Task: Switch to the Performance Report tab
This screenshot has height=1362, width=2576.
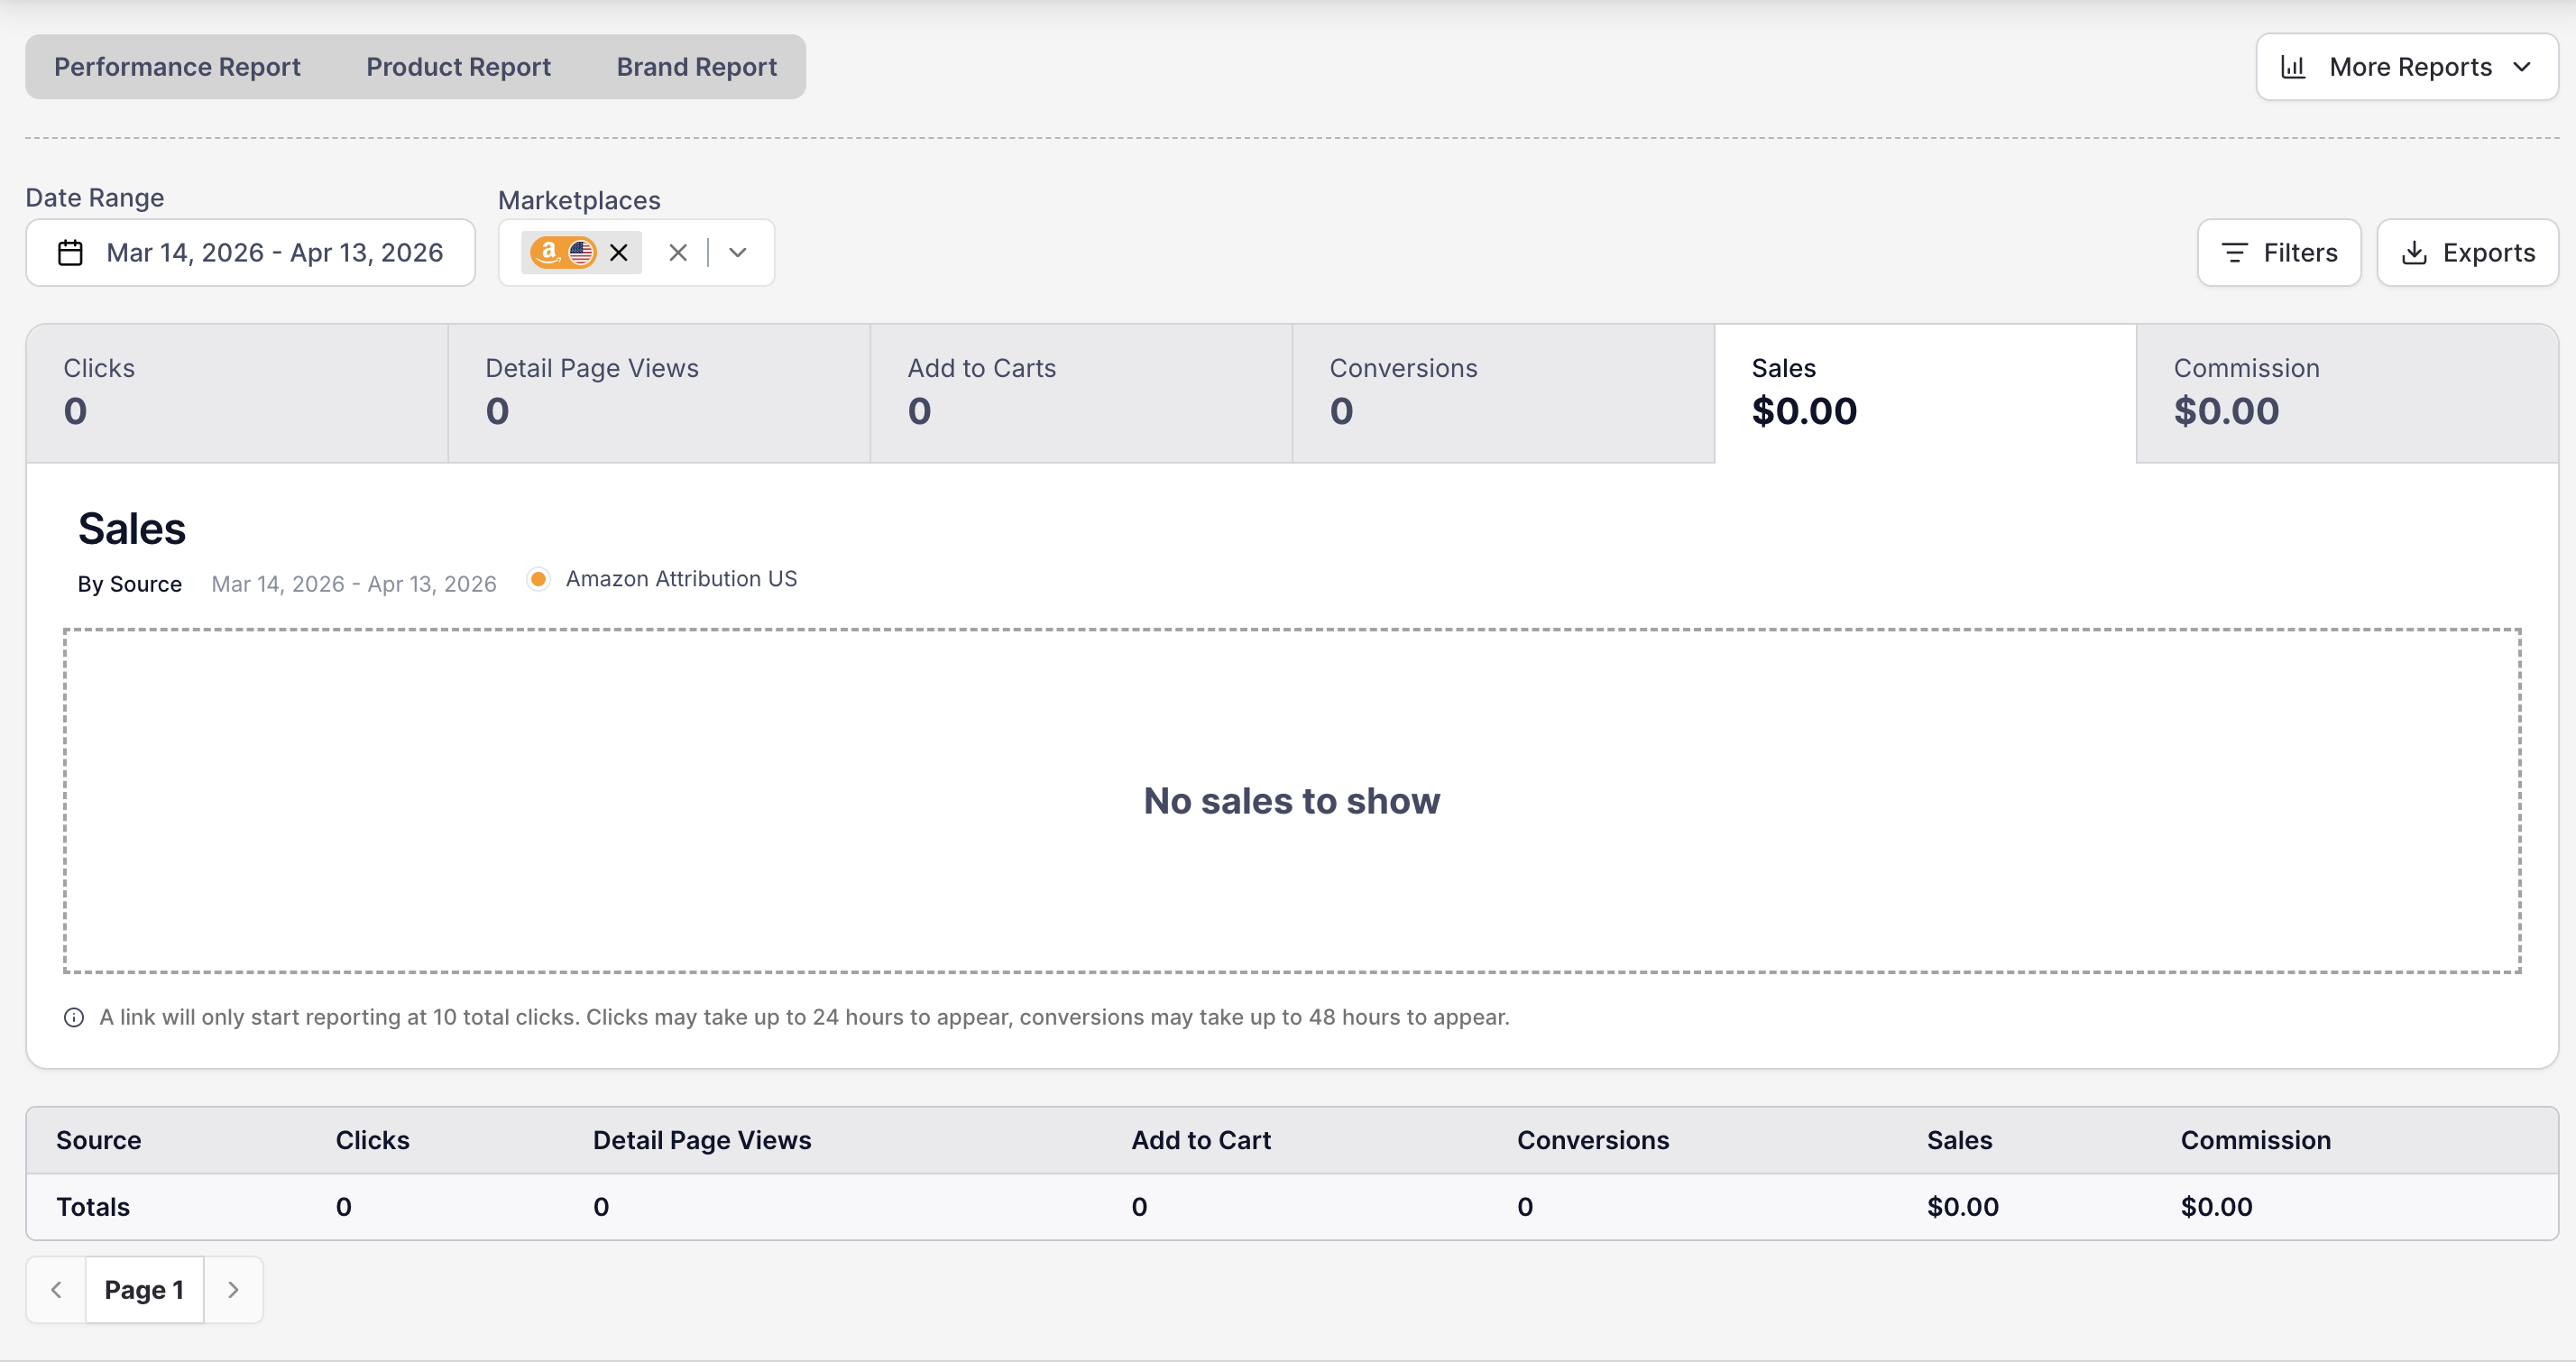Action: (177, 67)
